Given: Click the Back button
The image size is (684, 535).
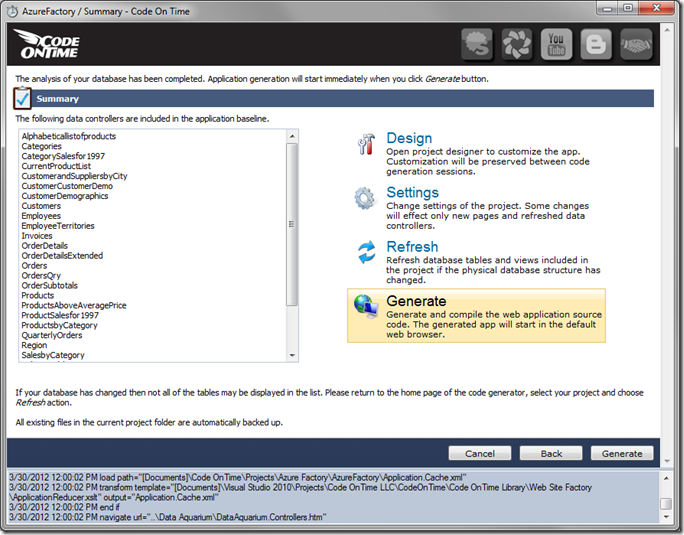Looking at the screenshot, I should [x=551, y=453].
